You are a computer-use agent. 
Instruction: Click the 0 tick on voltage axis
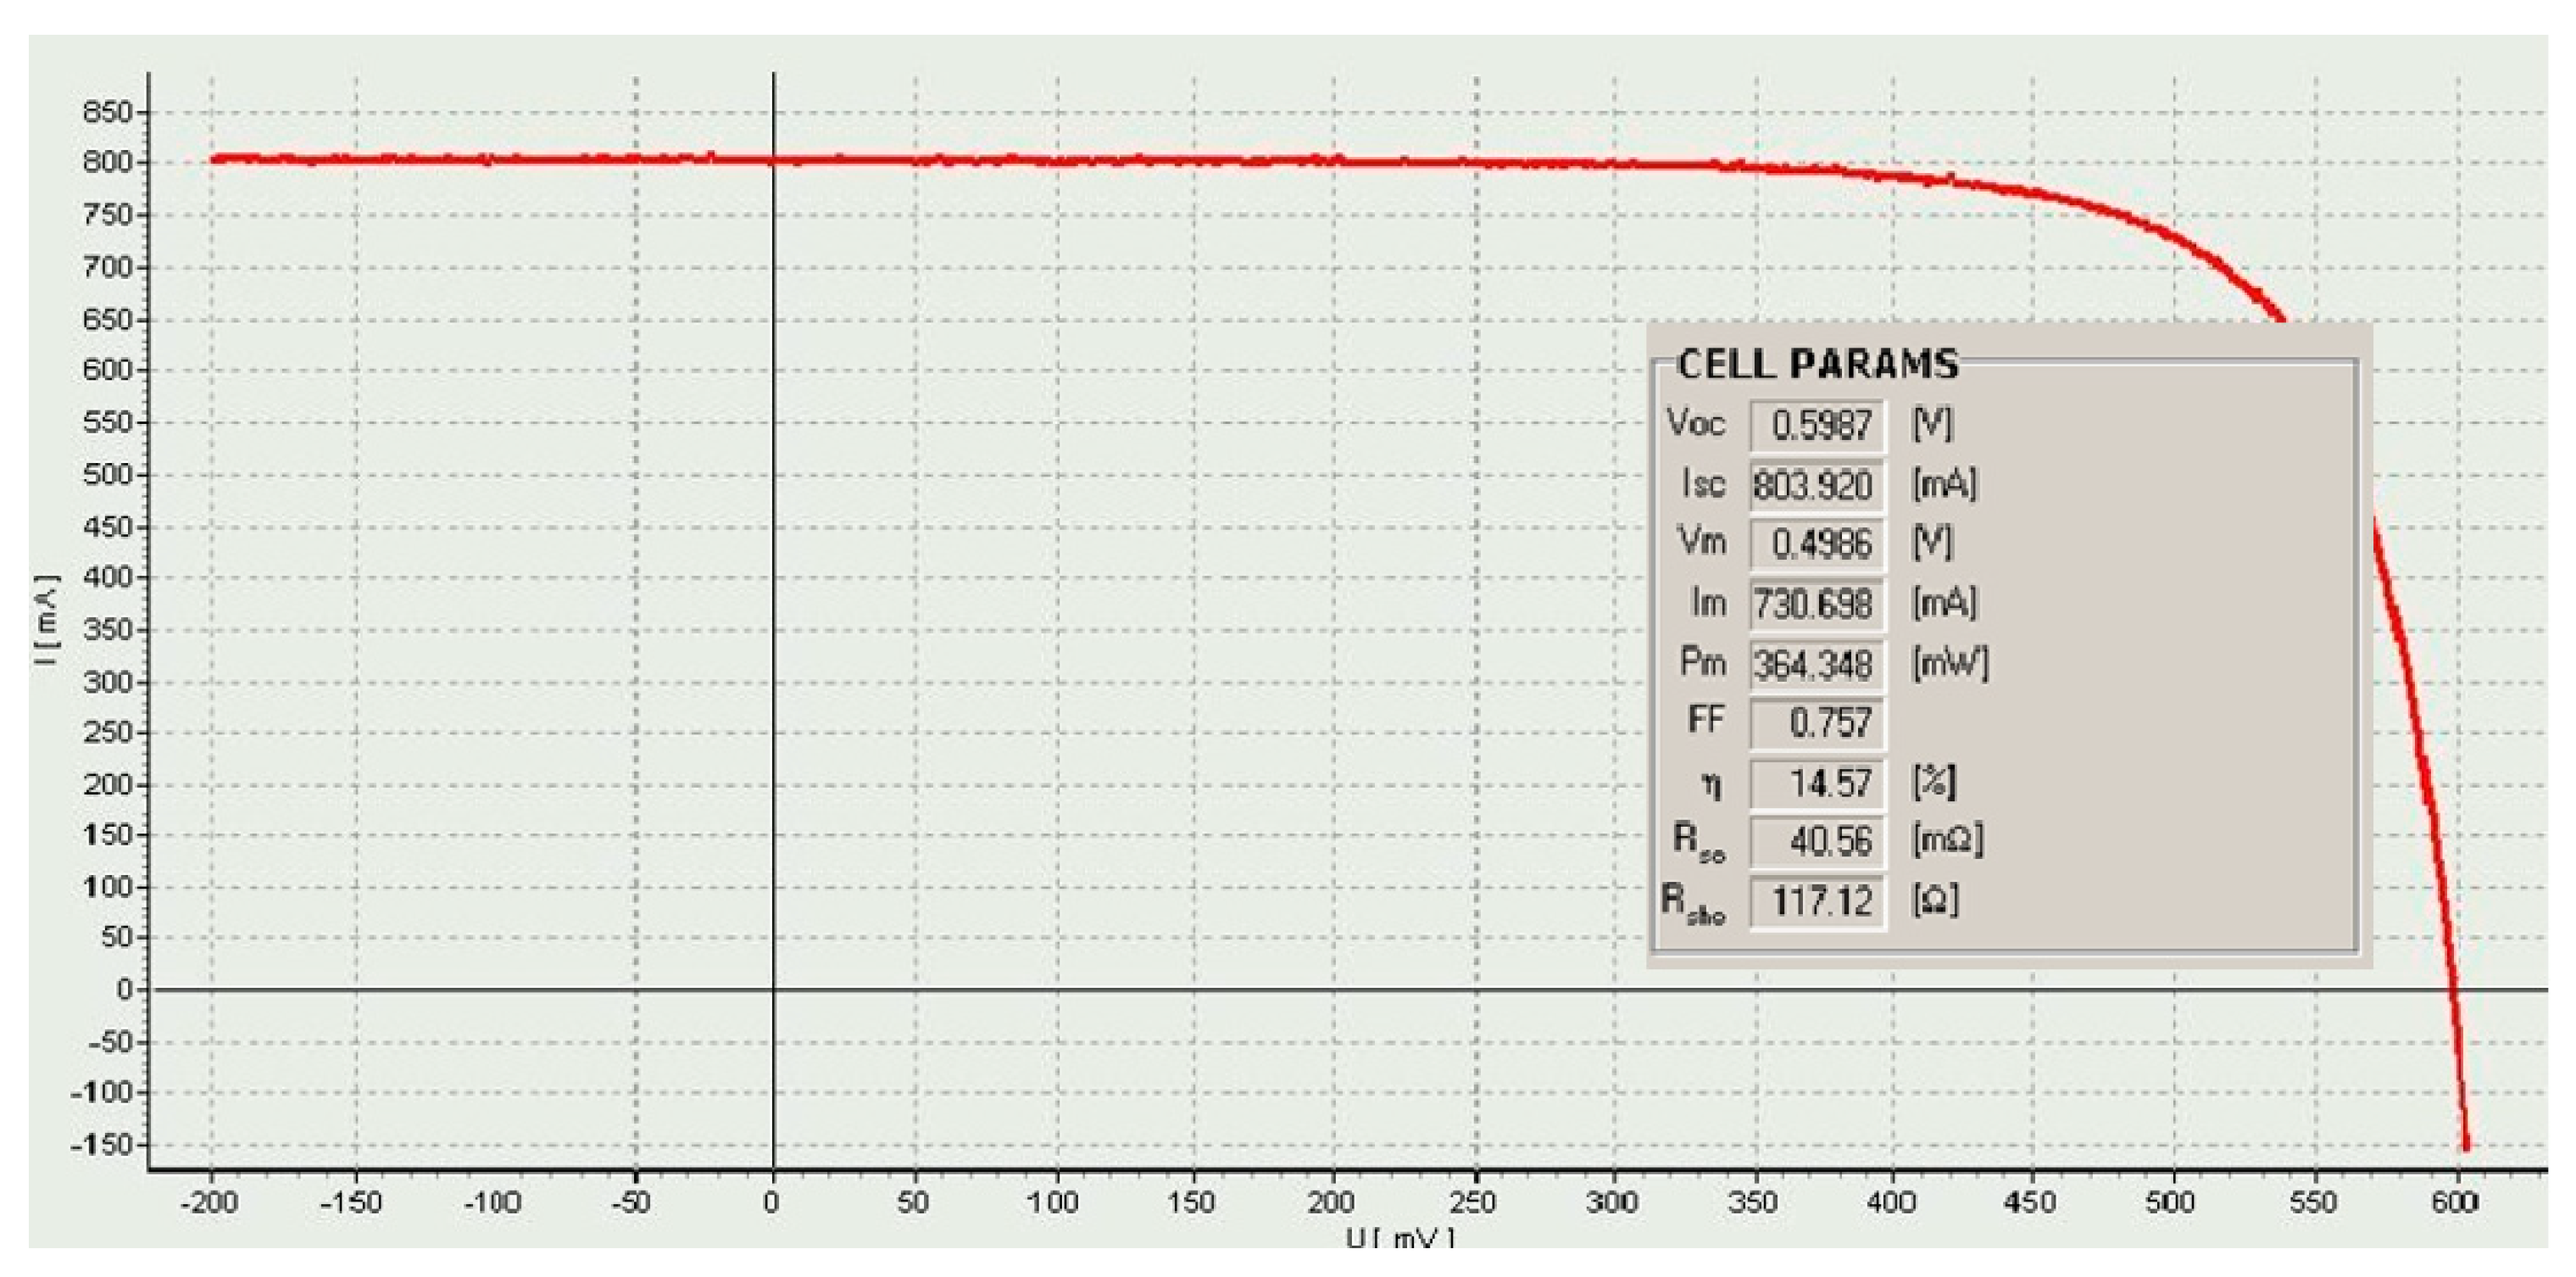(771, 1202)
